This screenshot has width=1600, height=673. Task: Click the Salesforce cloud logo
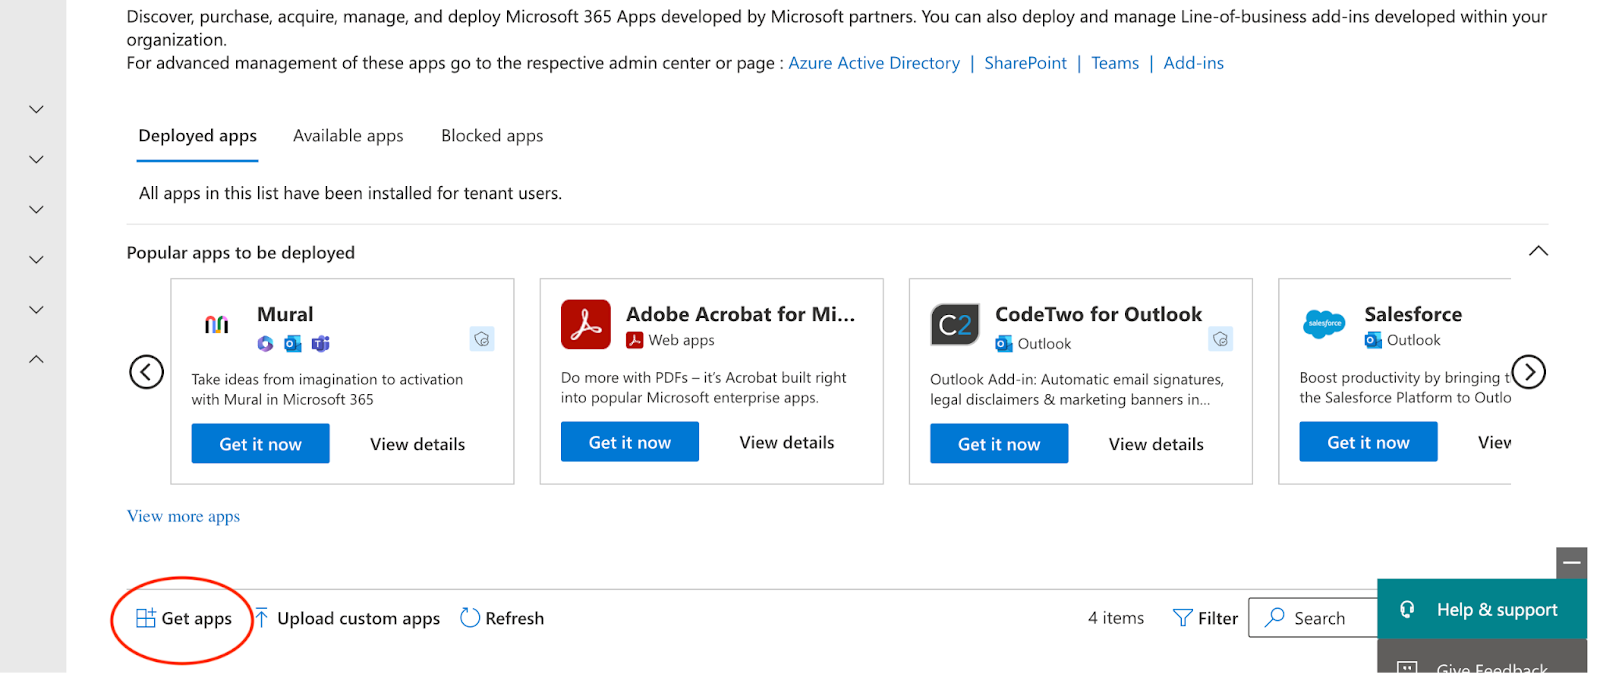1324,324
